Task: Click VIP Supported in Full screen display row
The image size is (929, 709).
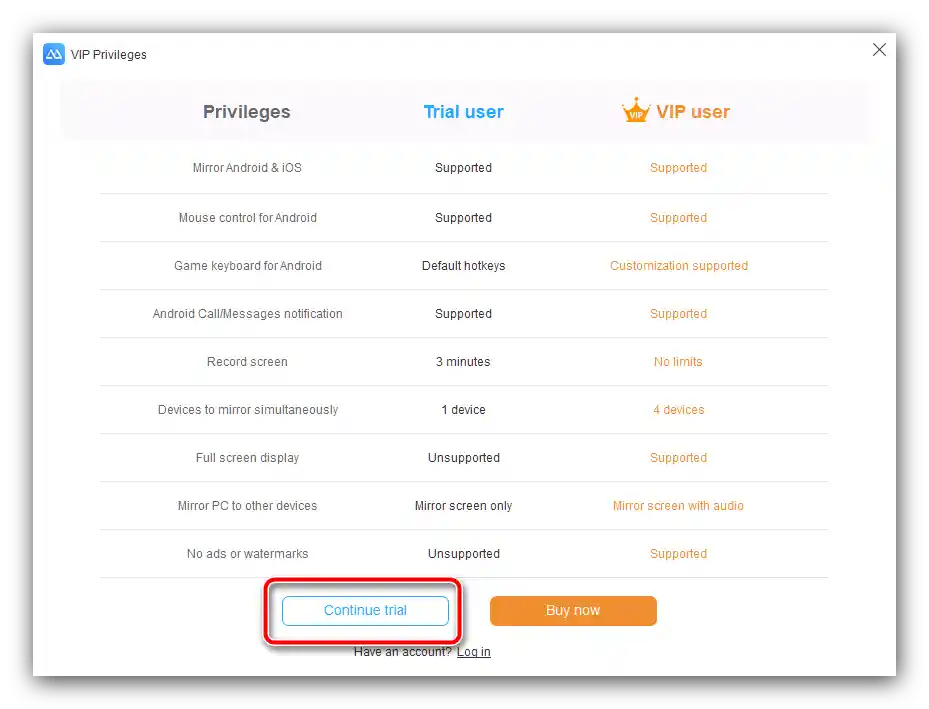Action: click(678, 457)
